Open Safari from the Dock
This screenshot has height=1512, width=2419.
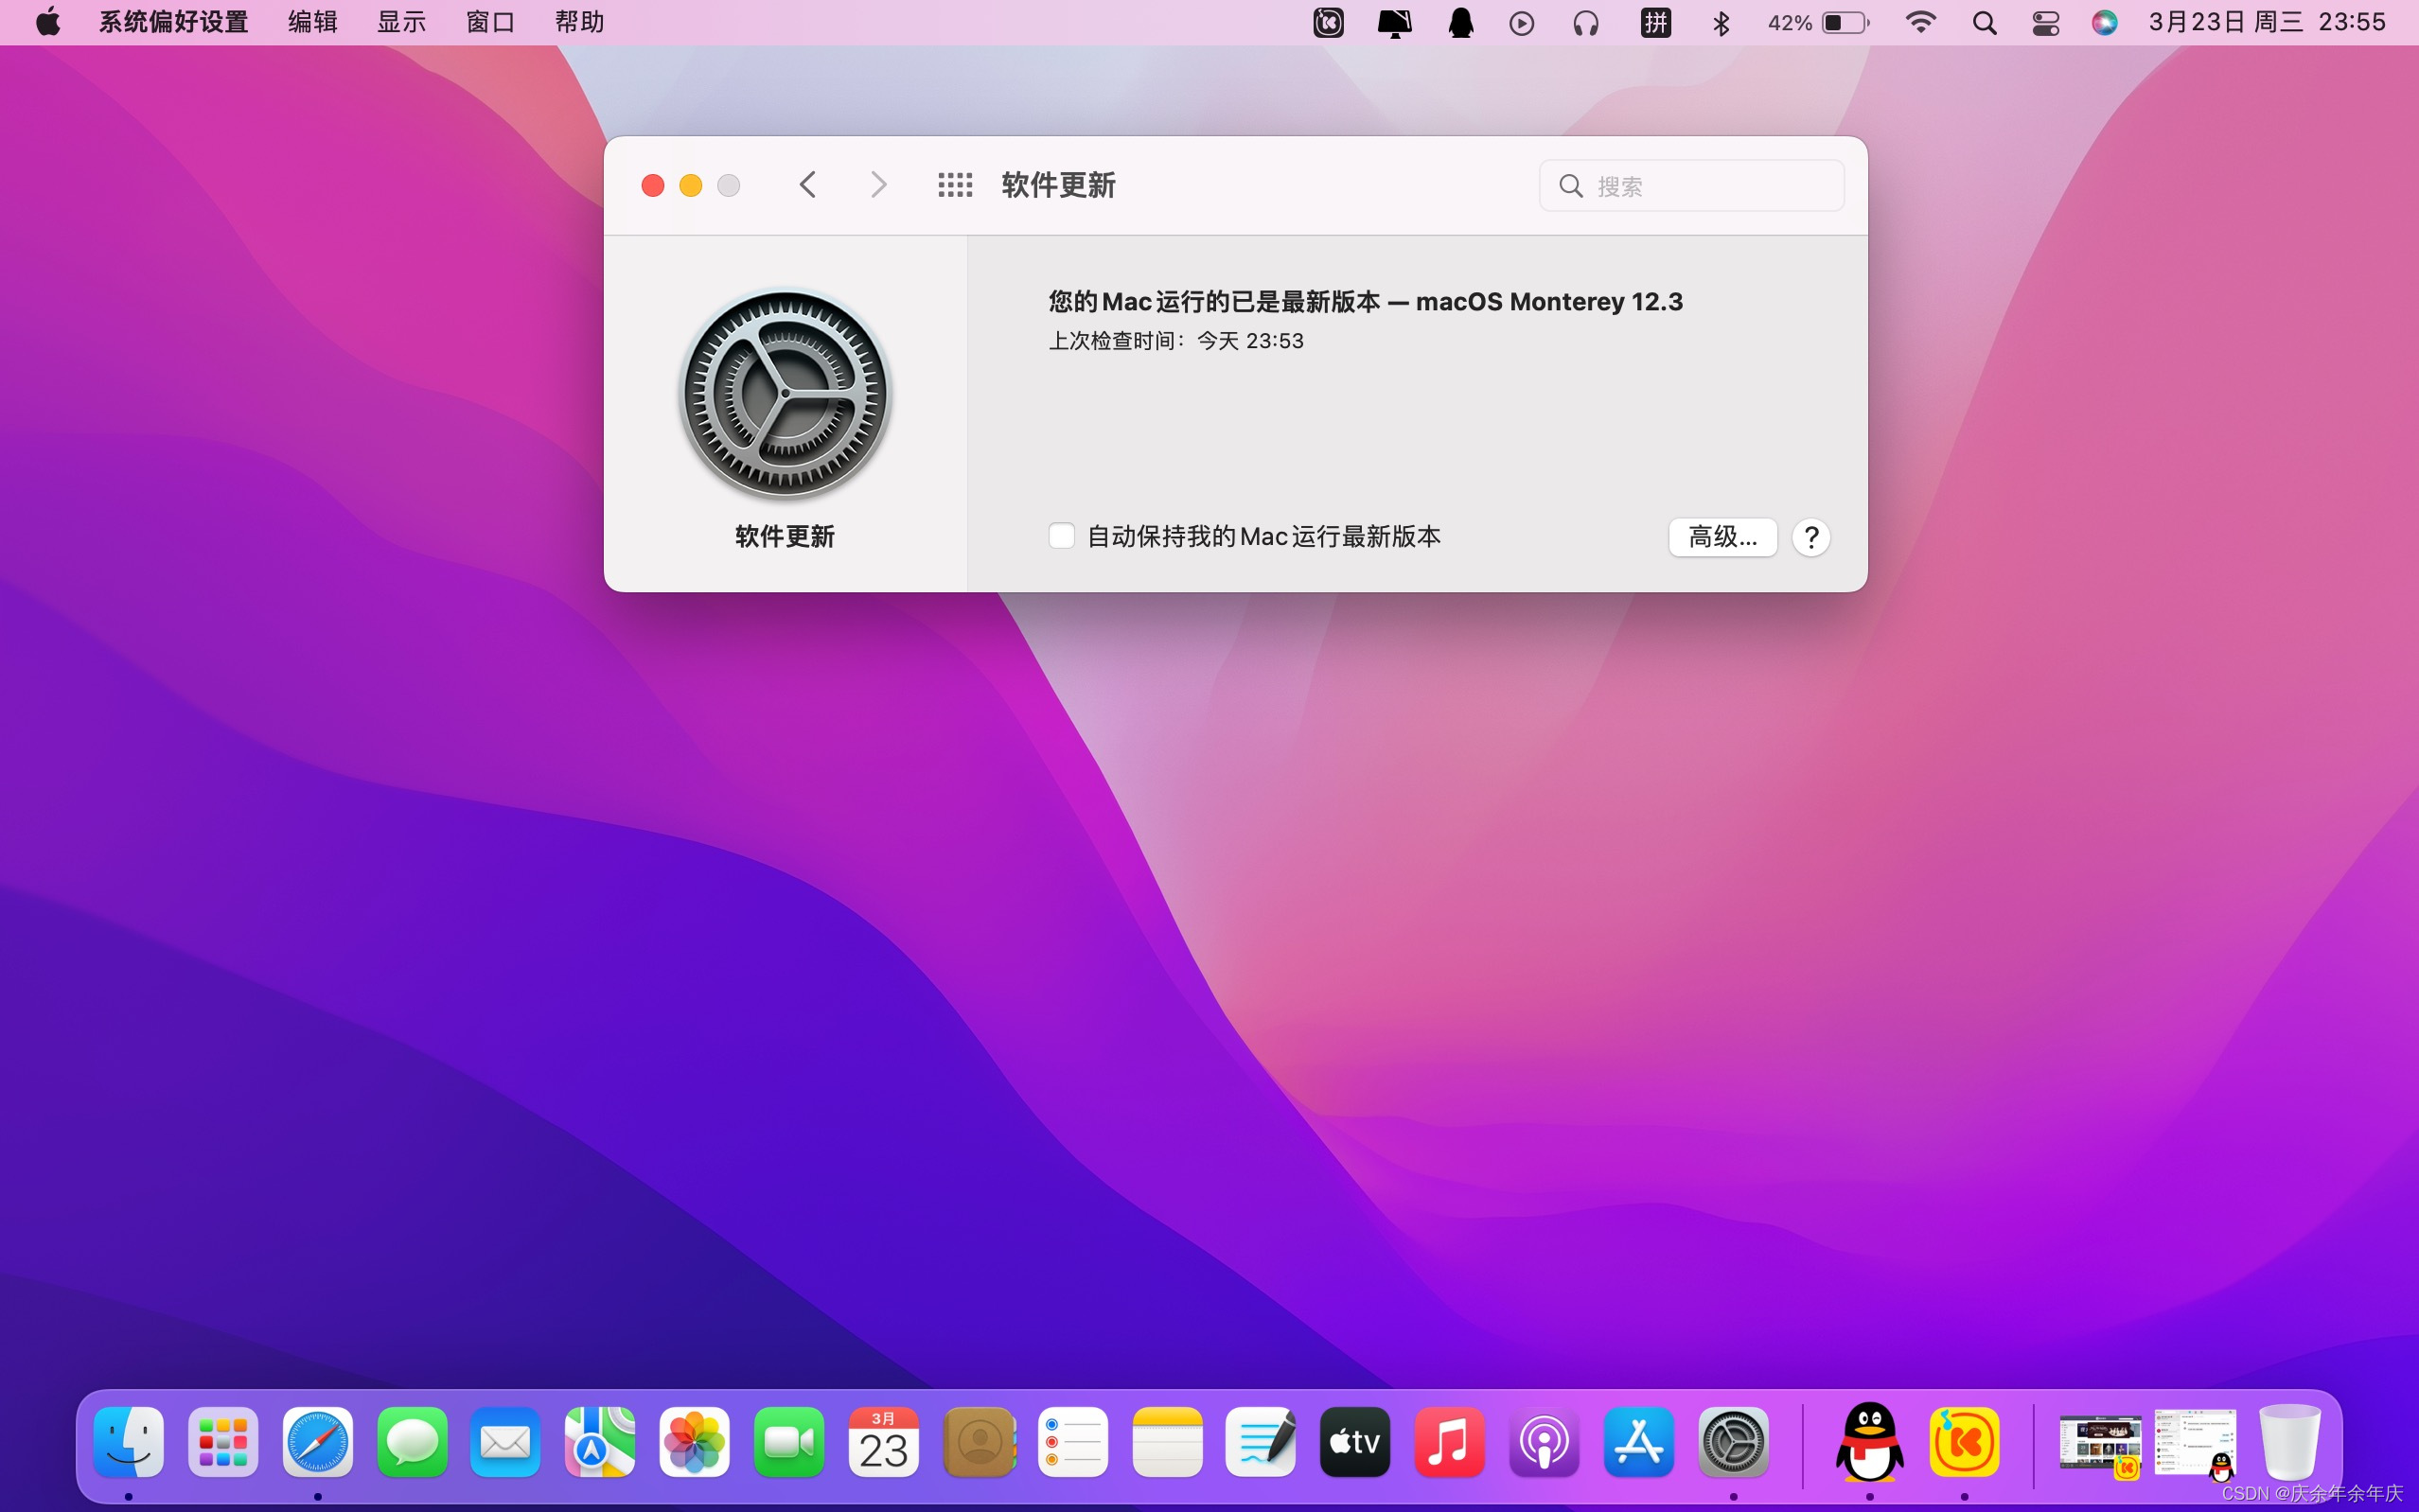(x=318, y=1442)
